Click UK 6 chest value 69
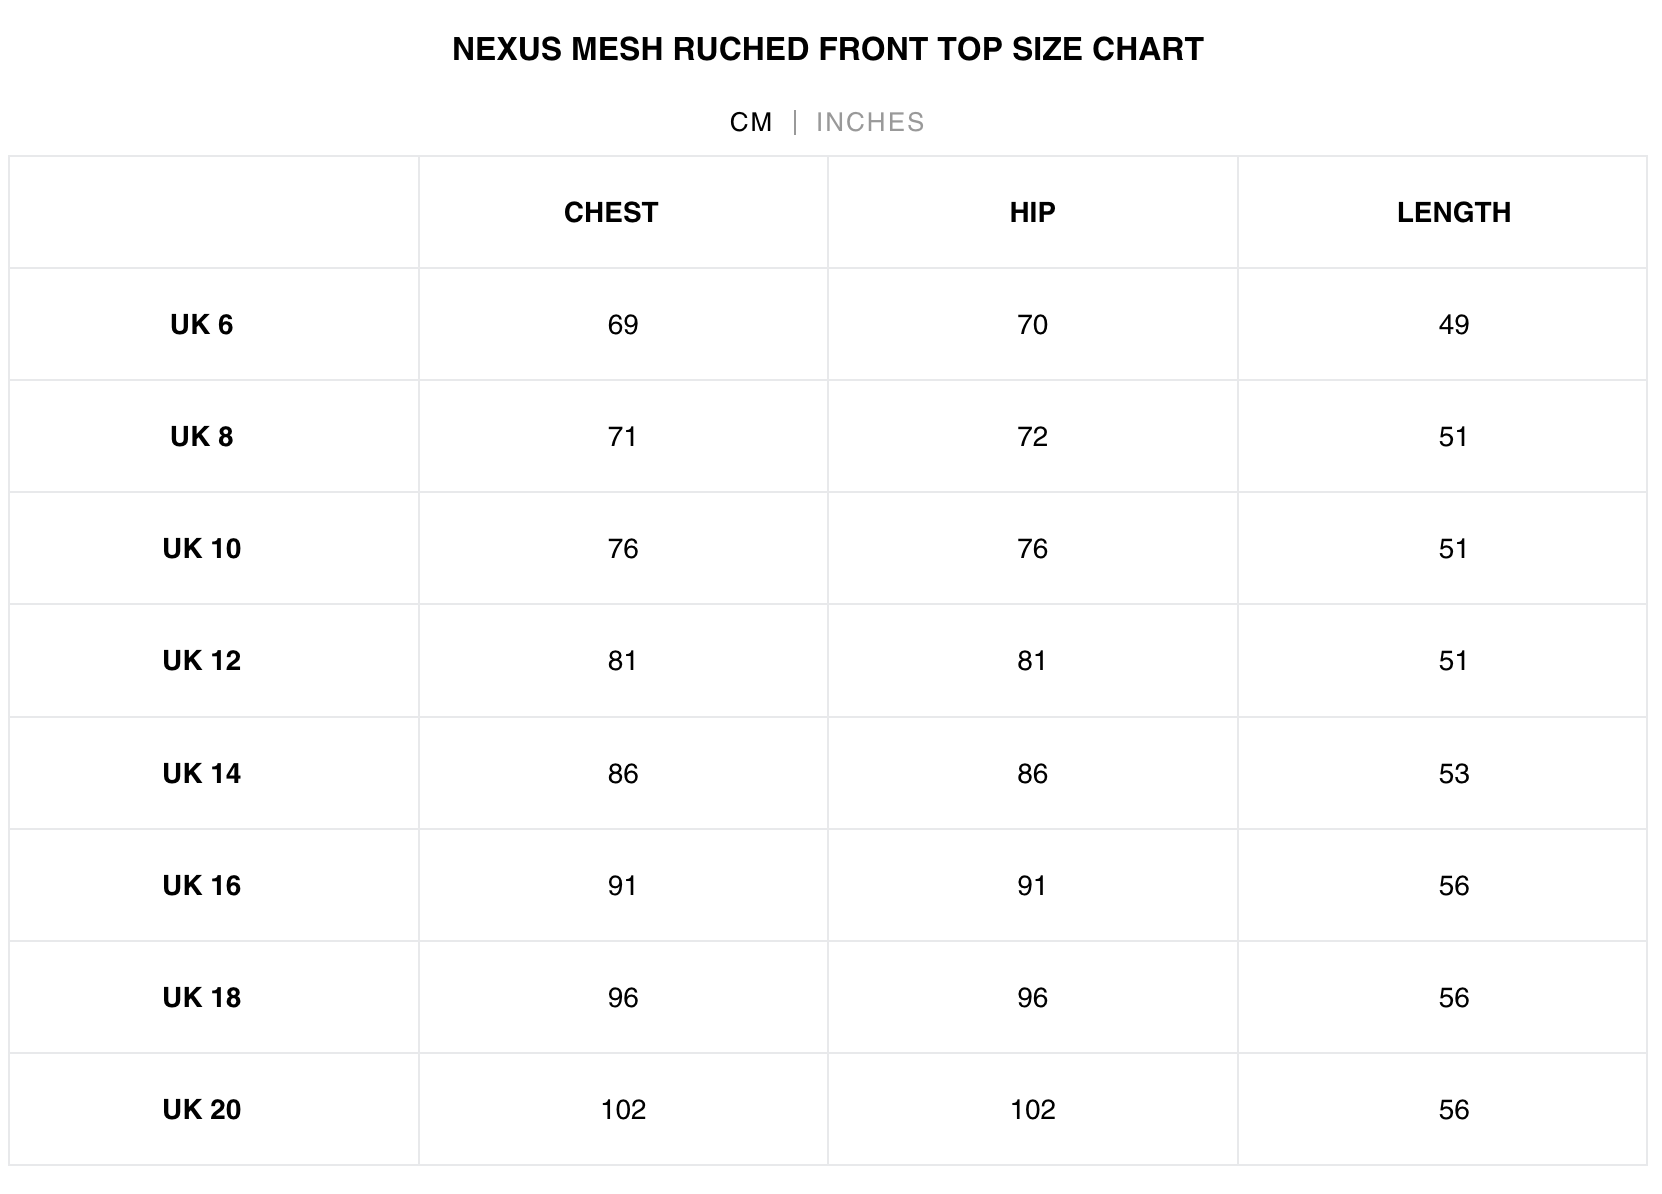The width and height of the screenshot is (1662, 1194). [622, 324]
